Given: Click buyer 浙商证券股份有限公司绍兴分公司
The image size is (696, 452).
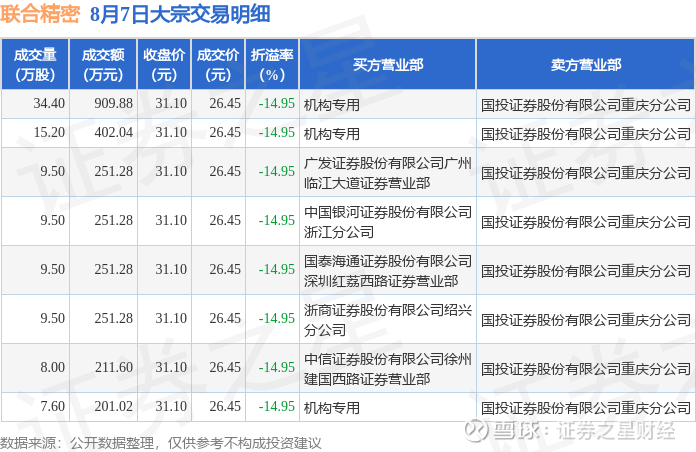Looking at the screenshot, I should (388, 320).
